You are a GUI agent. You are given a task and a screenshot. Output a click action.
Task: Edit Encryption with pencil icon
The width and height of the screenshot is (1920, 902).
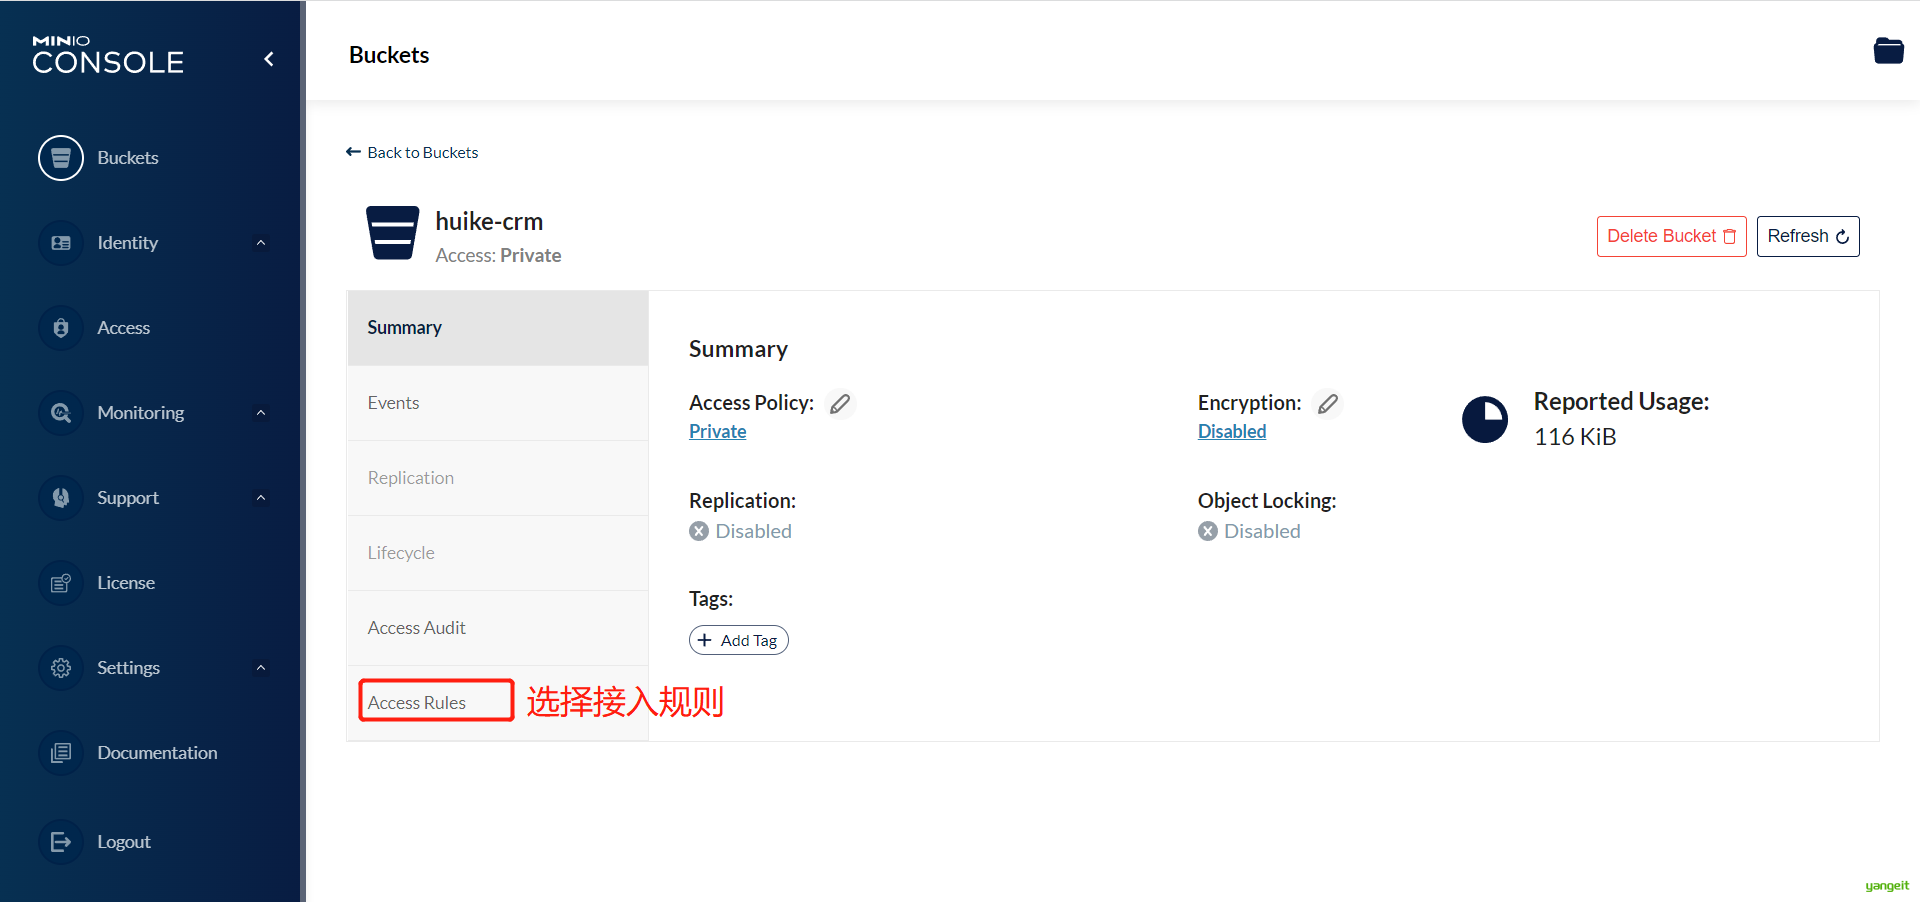(1328, 403)
